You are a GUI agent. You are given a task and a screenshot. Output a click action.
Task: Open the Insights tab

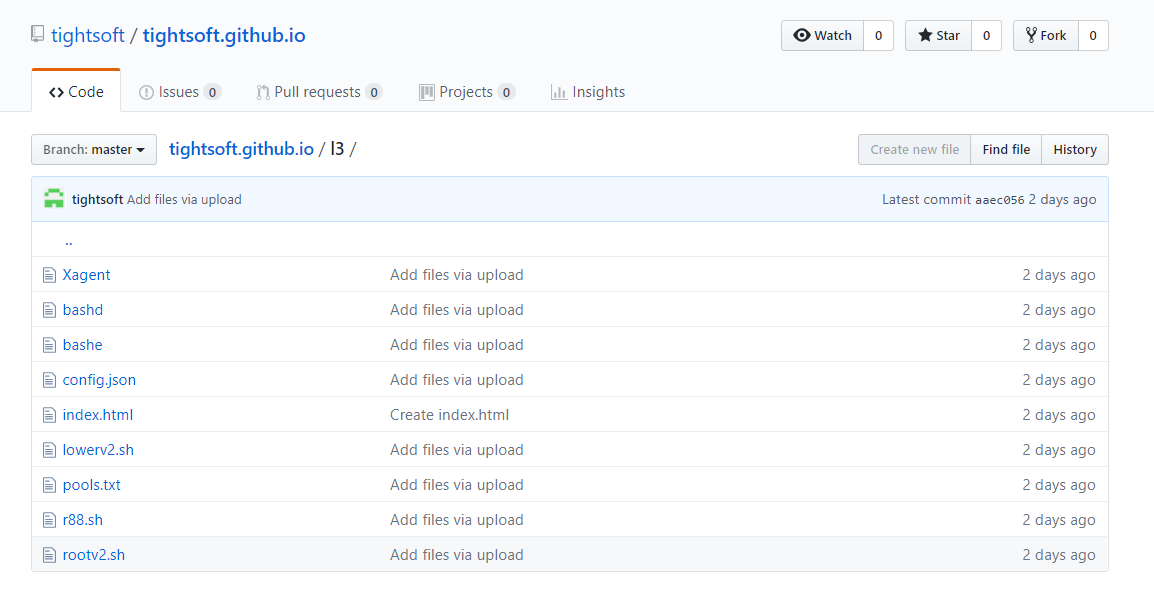click(x=587, y=92)
